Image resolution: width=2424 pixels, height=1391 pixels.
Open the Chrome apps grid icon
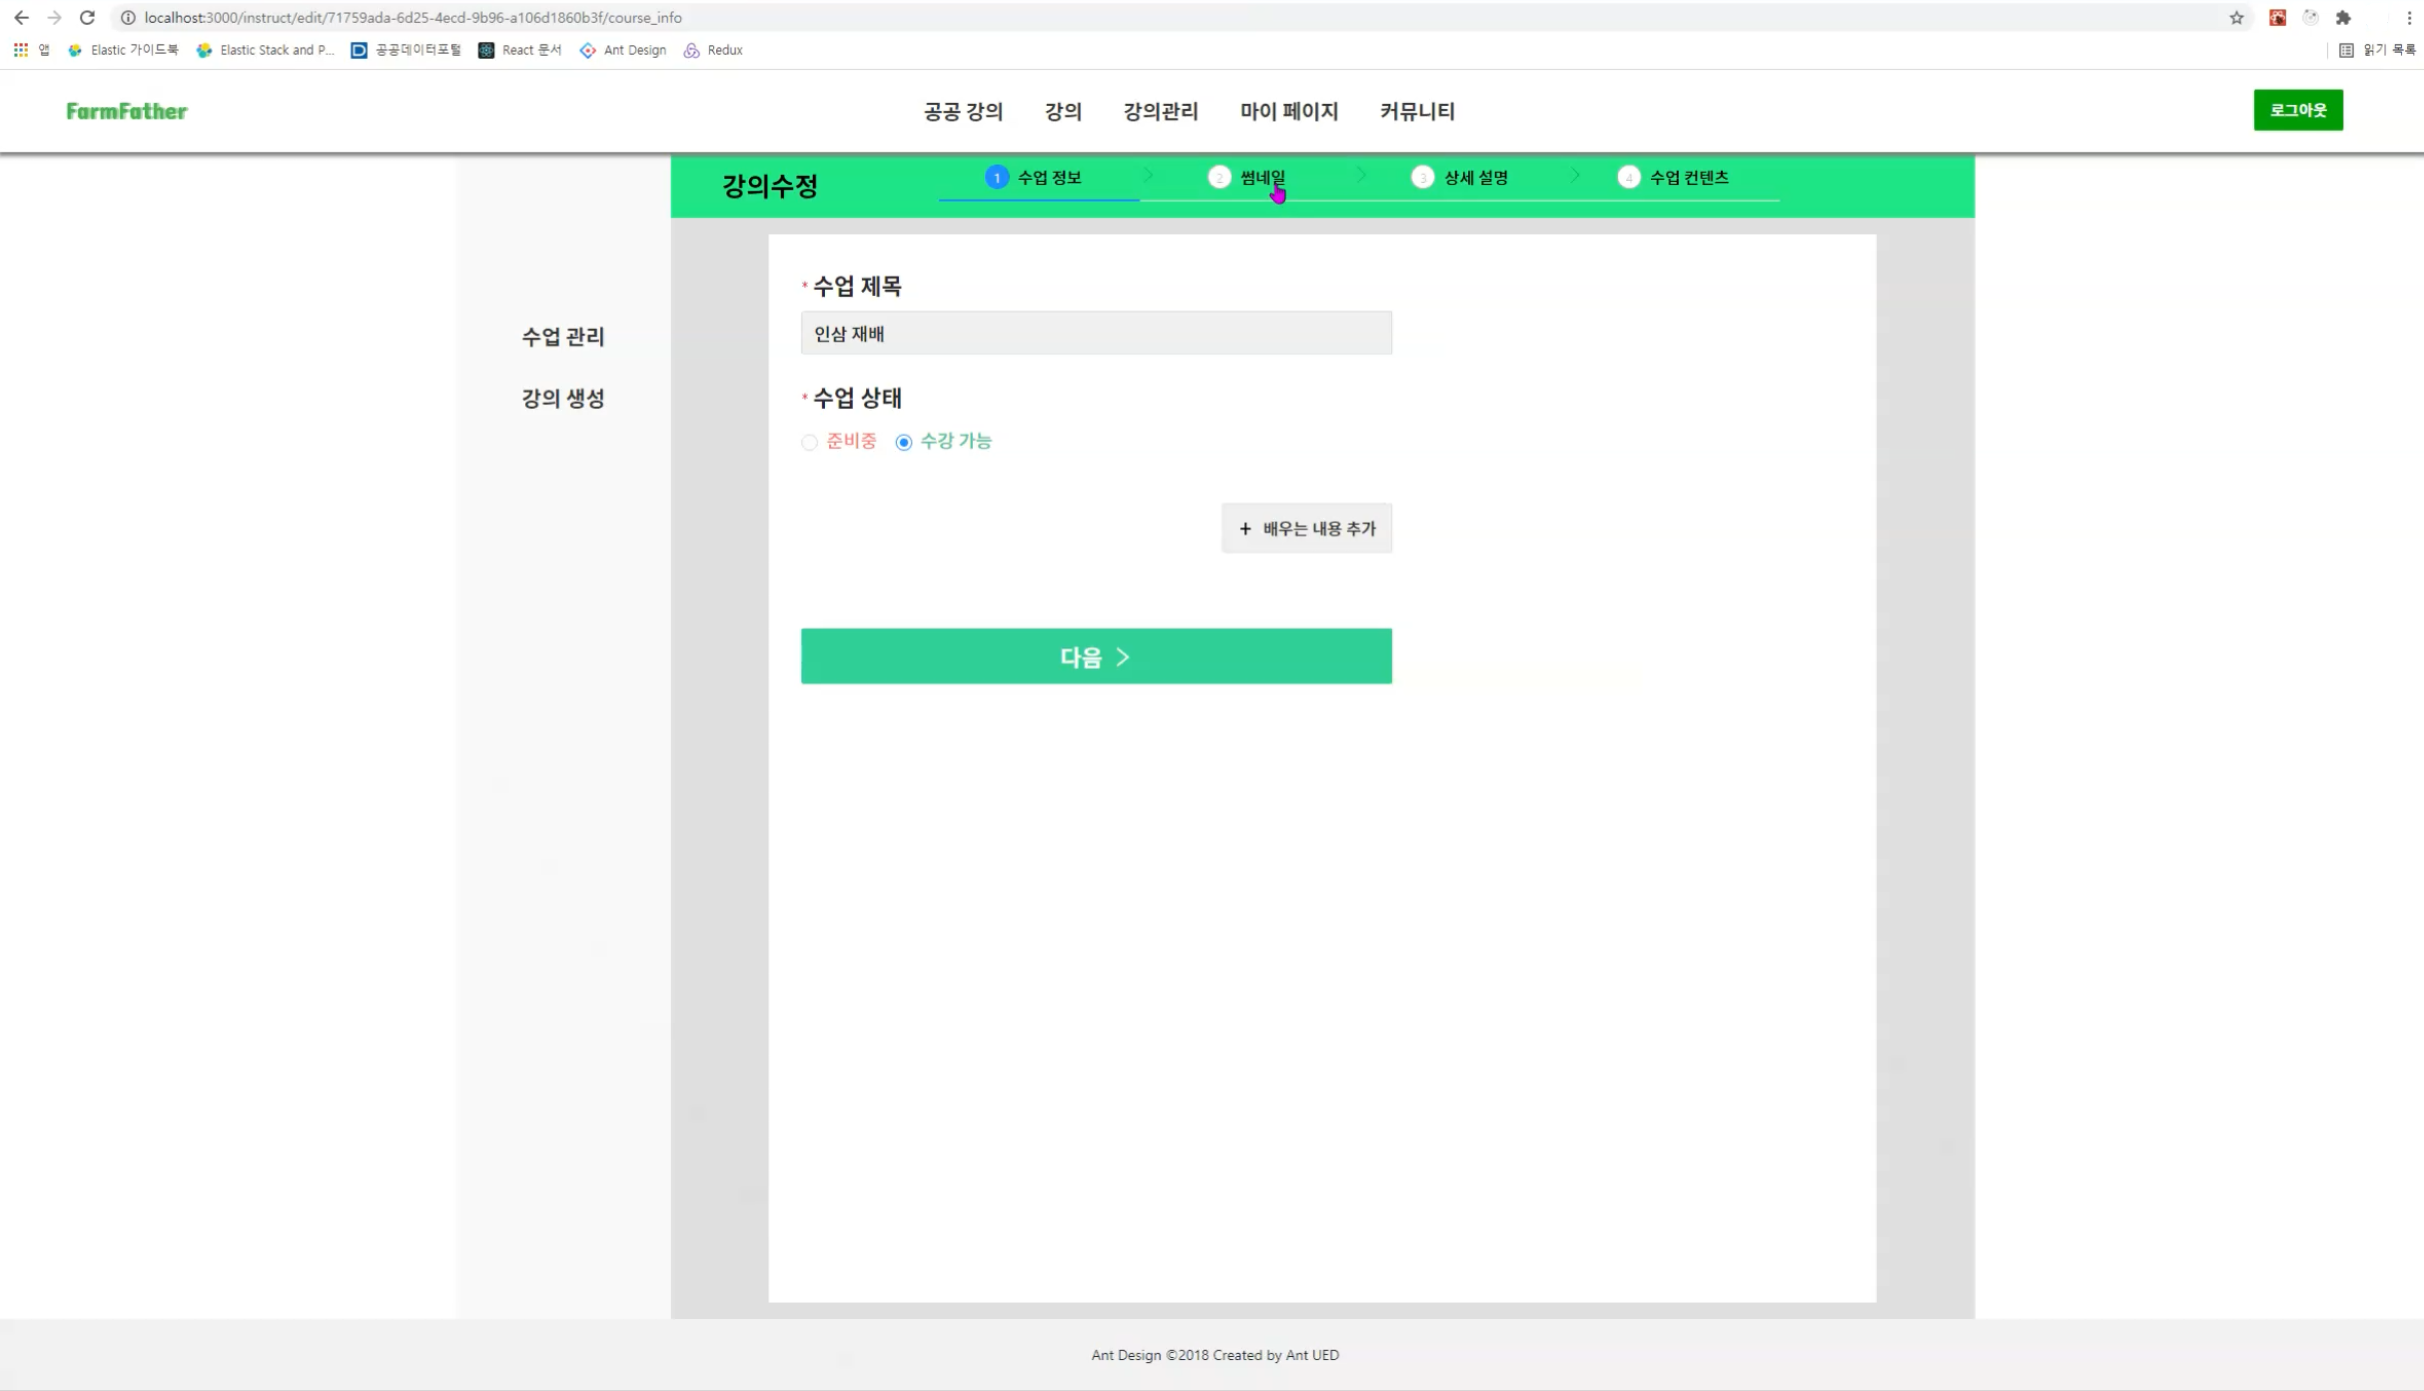[21, 50]
